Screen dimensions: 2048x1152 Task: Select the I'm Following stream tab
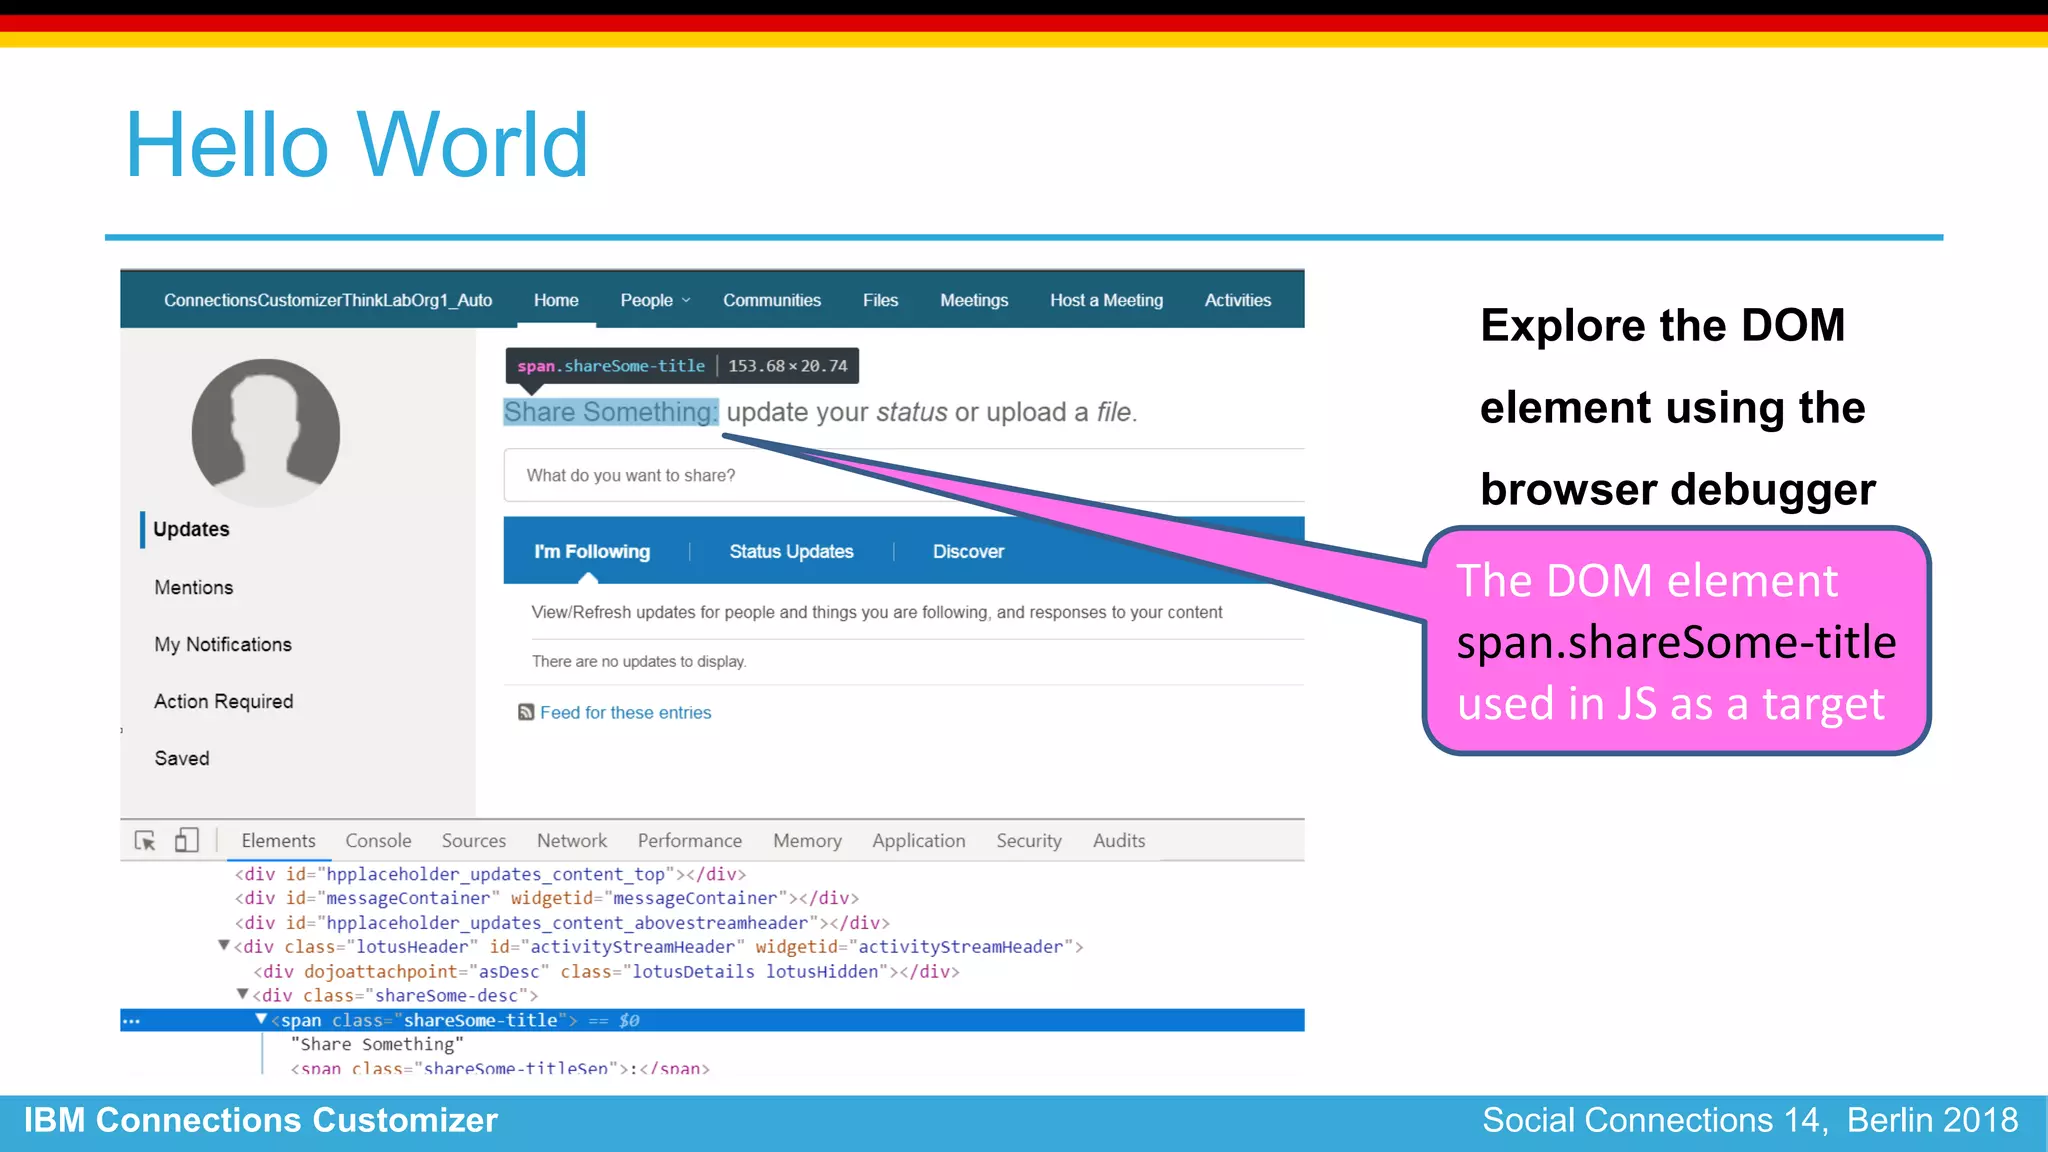592,551
